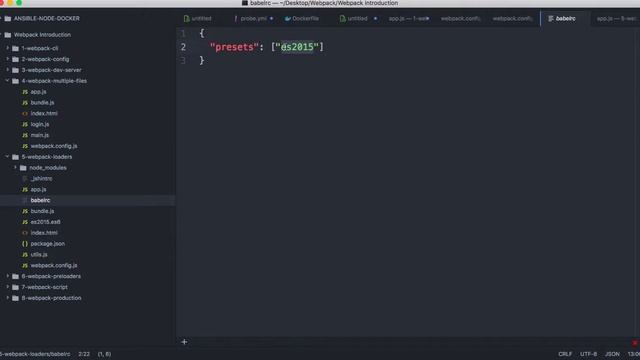The image size is (640, 360).
Task: Open the JSON grammar selector
Action: click(x=612, y=354)
